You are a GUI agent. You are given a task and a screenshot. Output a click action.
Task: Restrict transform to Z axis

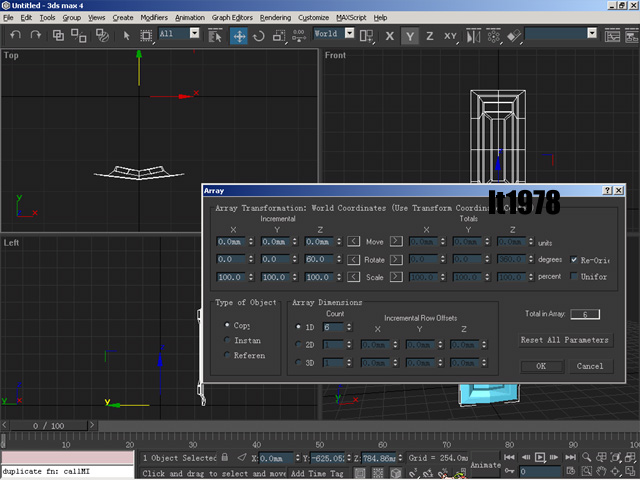[x=429, y=36]
